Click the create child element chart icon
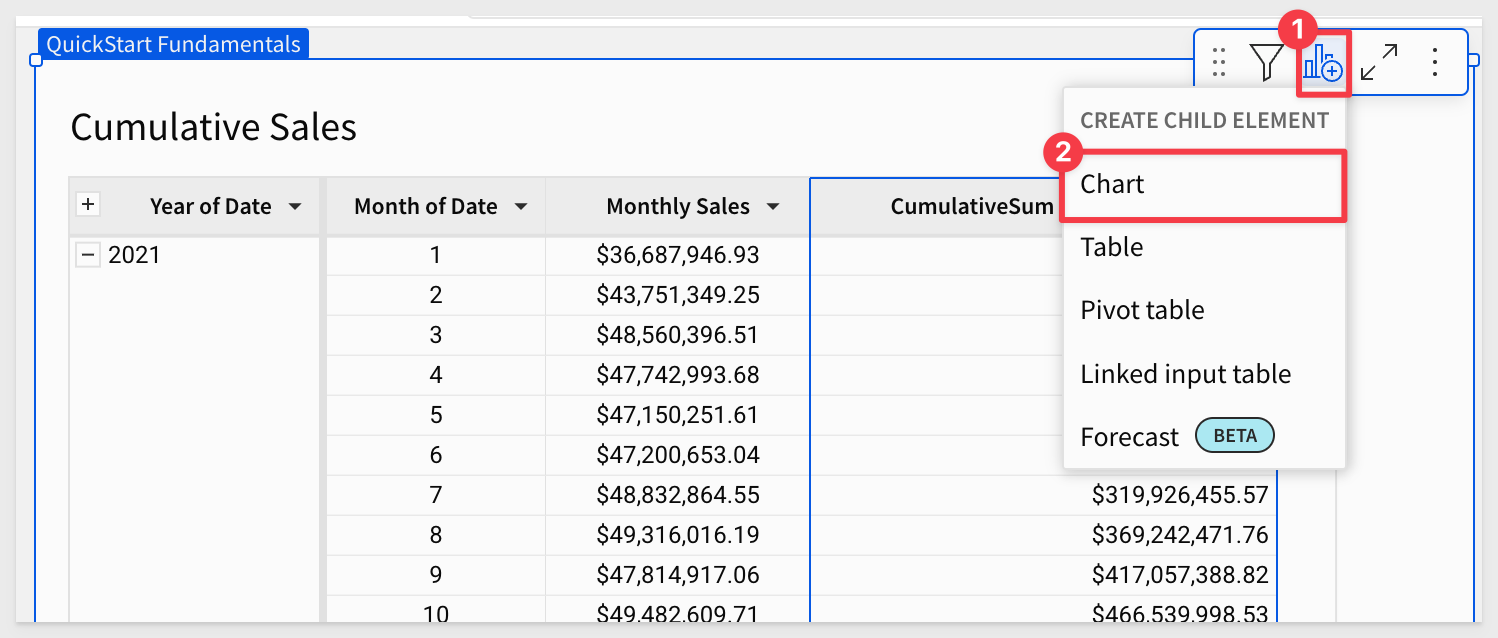The image size is (1498, 638). click(1323, 63)
